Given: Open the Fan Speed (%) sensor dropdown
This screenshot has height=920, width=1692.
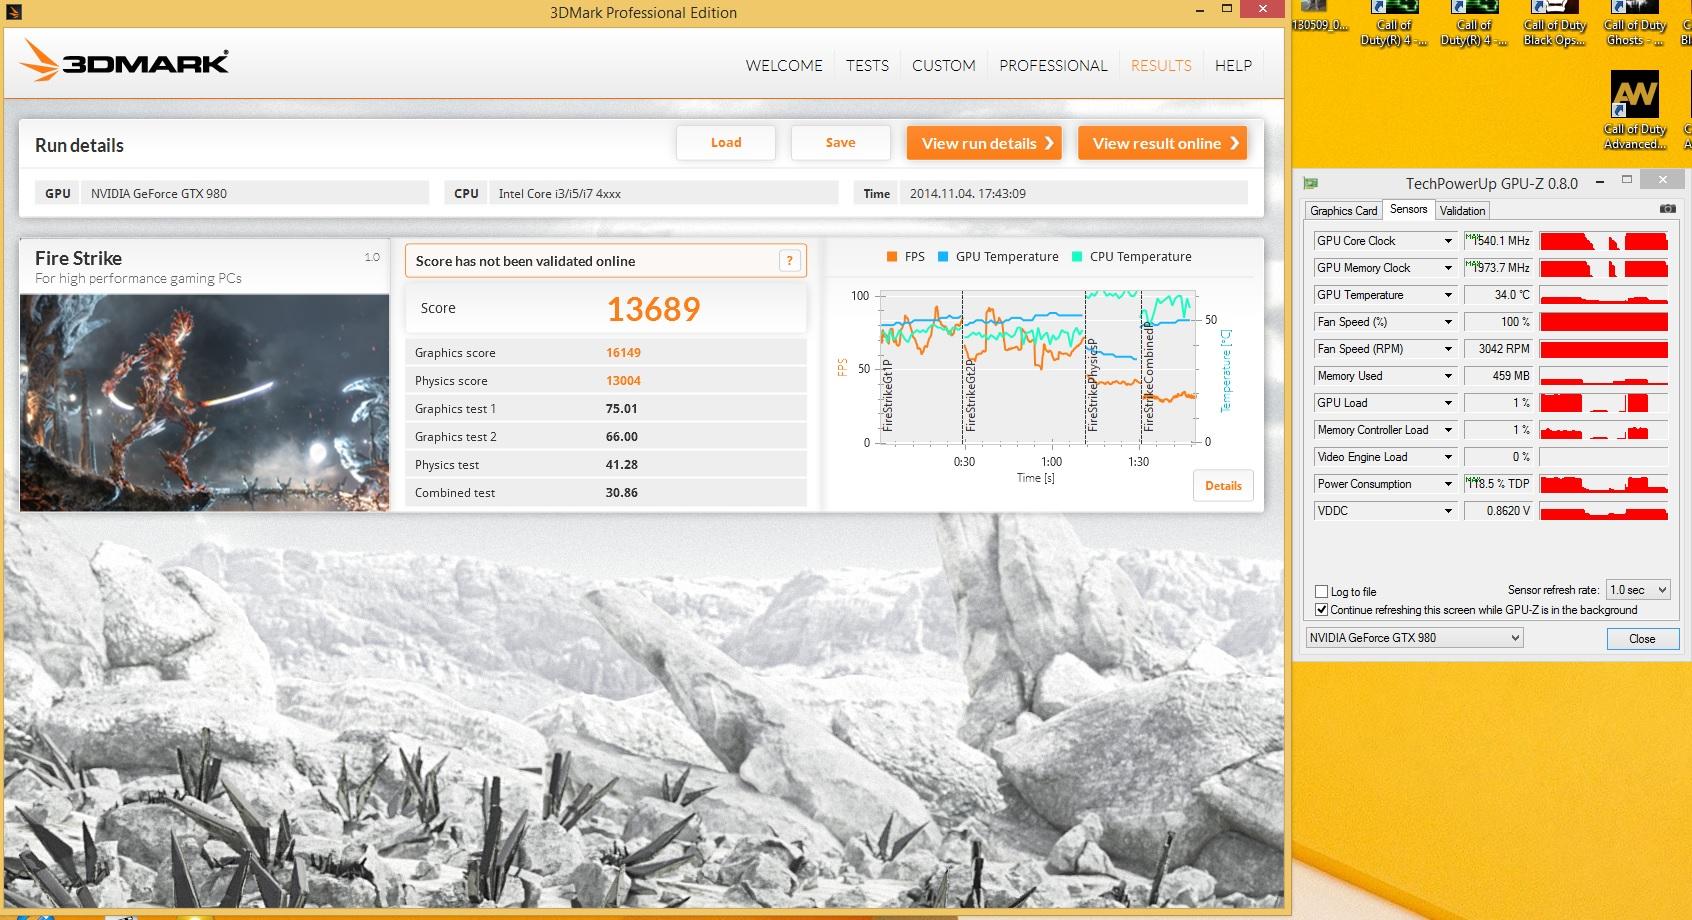Looking at the screenshot, I should point(1447,322).
